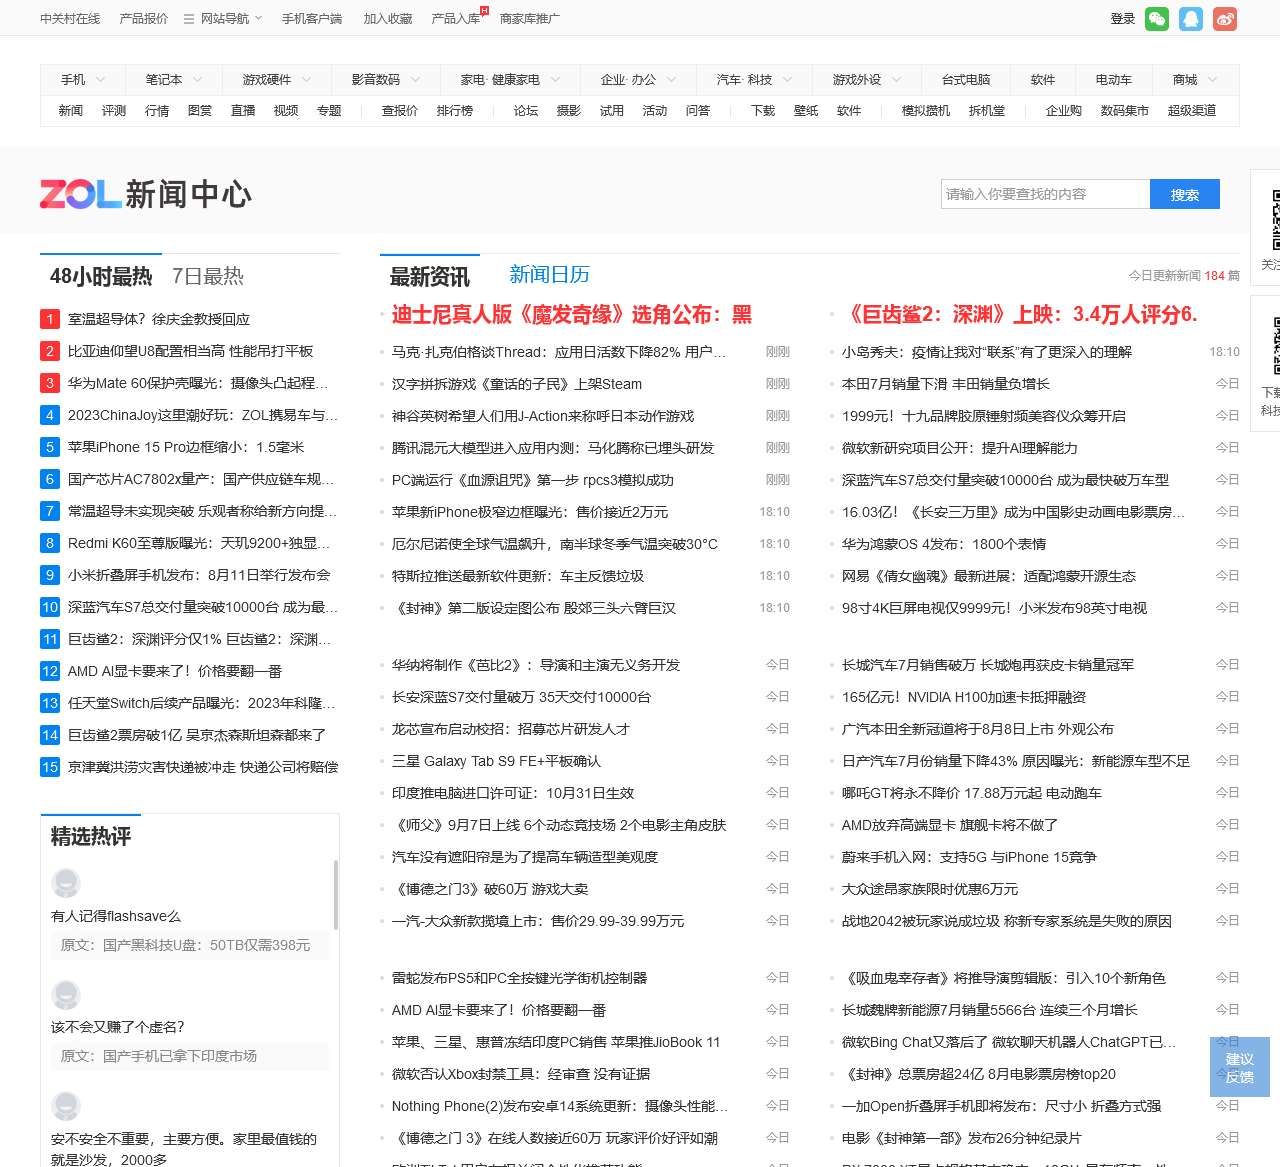Open article 三星 Galaxy Tab S9 FE+平板确认

pyautogui.click(x=497, y=761)
